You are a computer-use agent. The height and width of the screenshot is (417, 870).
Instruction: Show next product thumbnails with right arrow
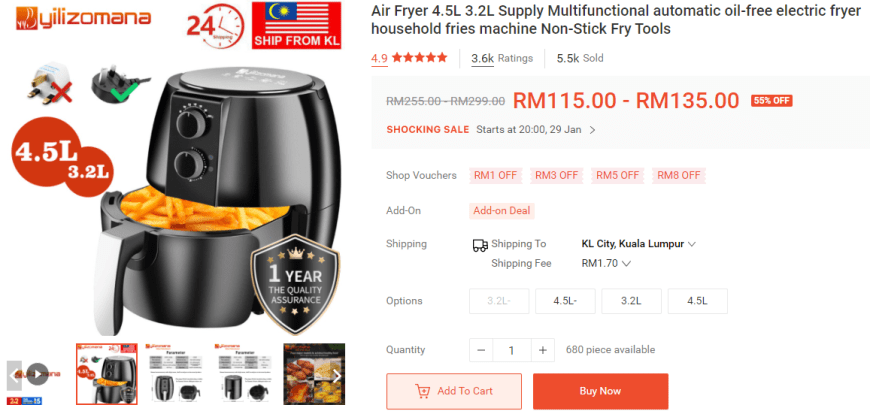(336, 376)
